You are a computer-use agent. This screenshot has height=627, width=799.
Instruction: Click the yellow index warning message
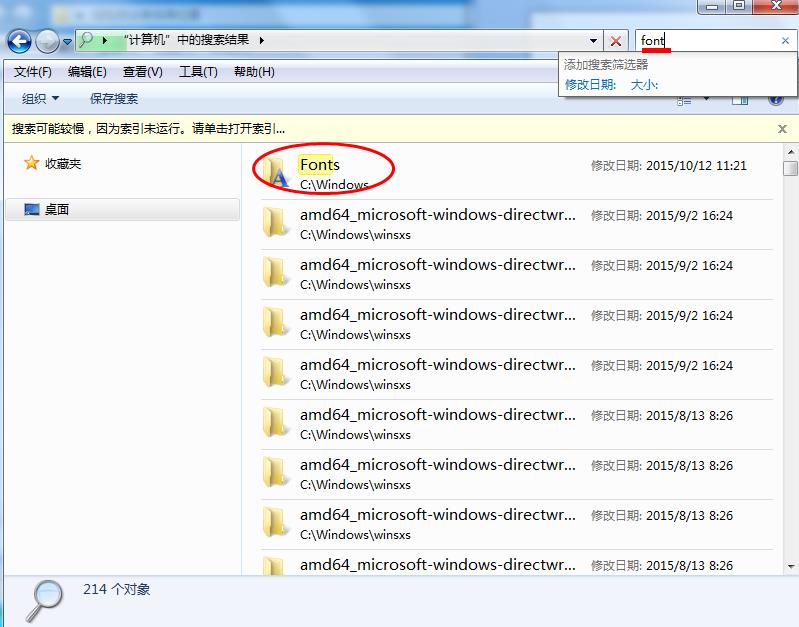[x=148, y=128]
